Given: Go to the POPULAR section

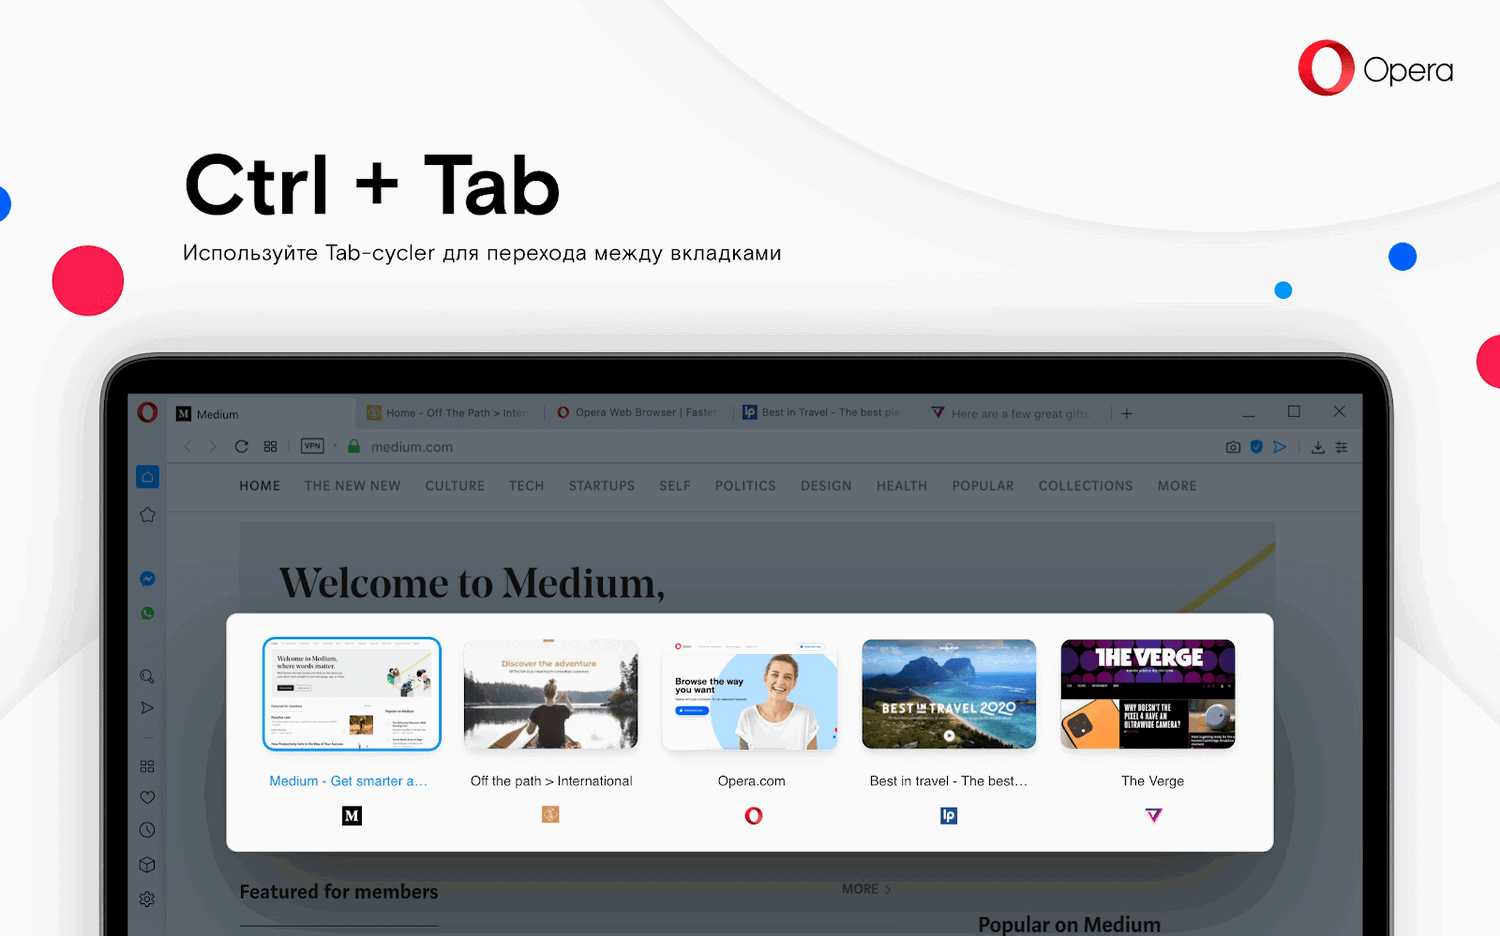Looking at the screenshot, I should pos(983,486).
